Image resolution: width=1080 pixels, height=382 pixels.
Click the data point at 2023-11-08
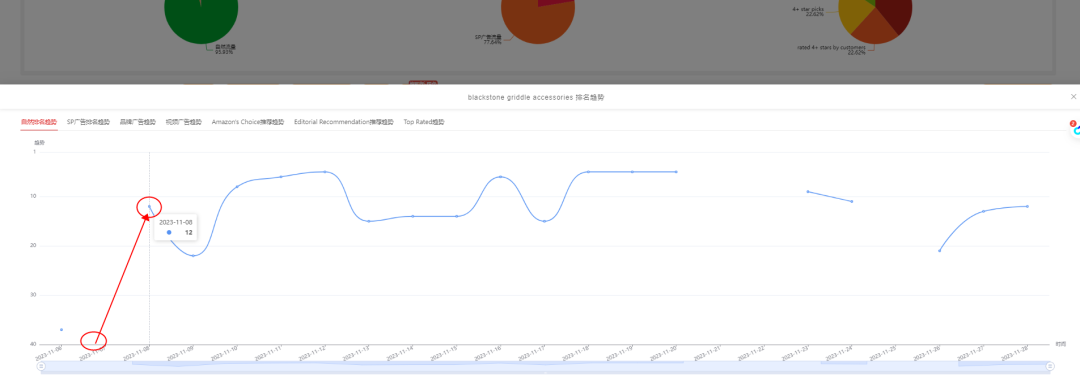[149, 206]
